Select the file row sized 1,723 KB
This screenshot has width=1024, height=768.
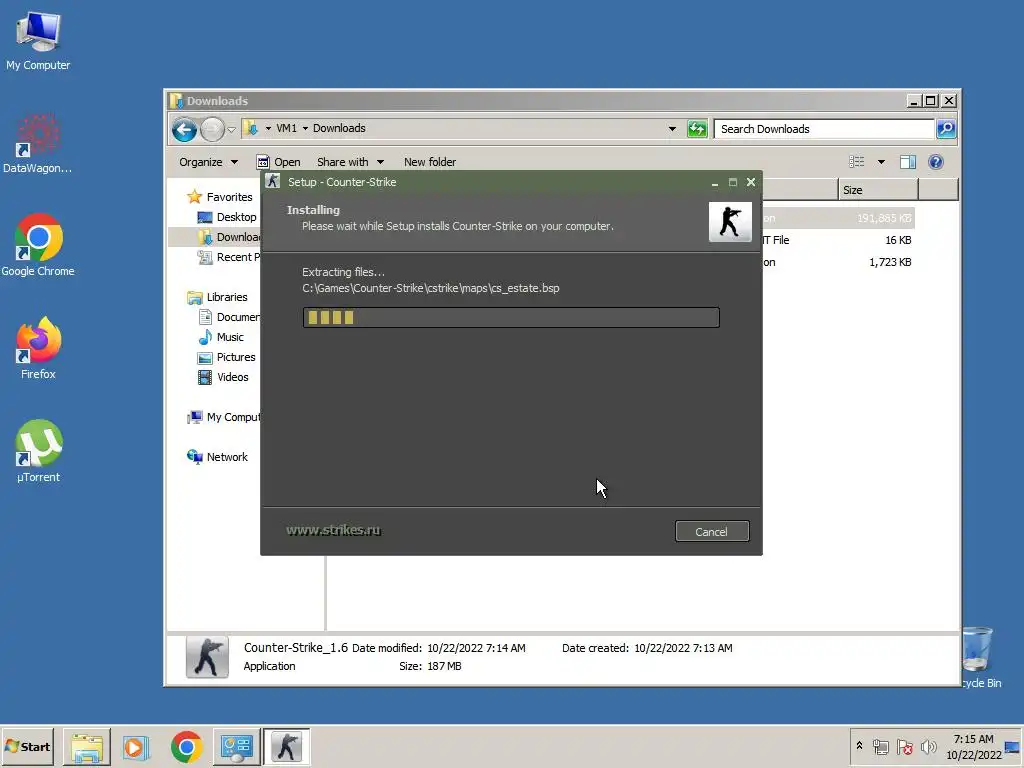pyautogui.click(x=838, y=263)
